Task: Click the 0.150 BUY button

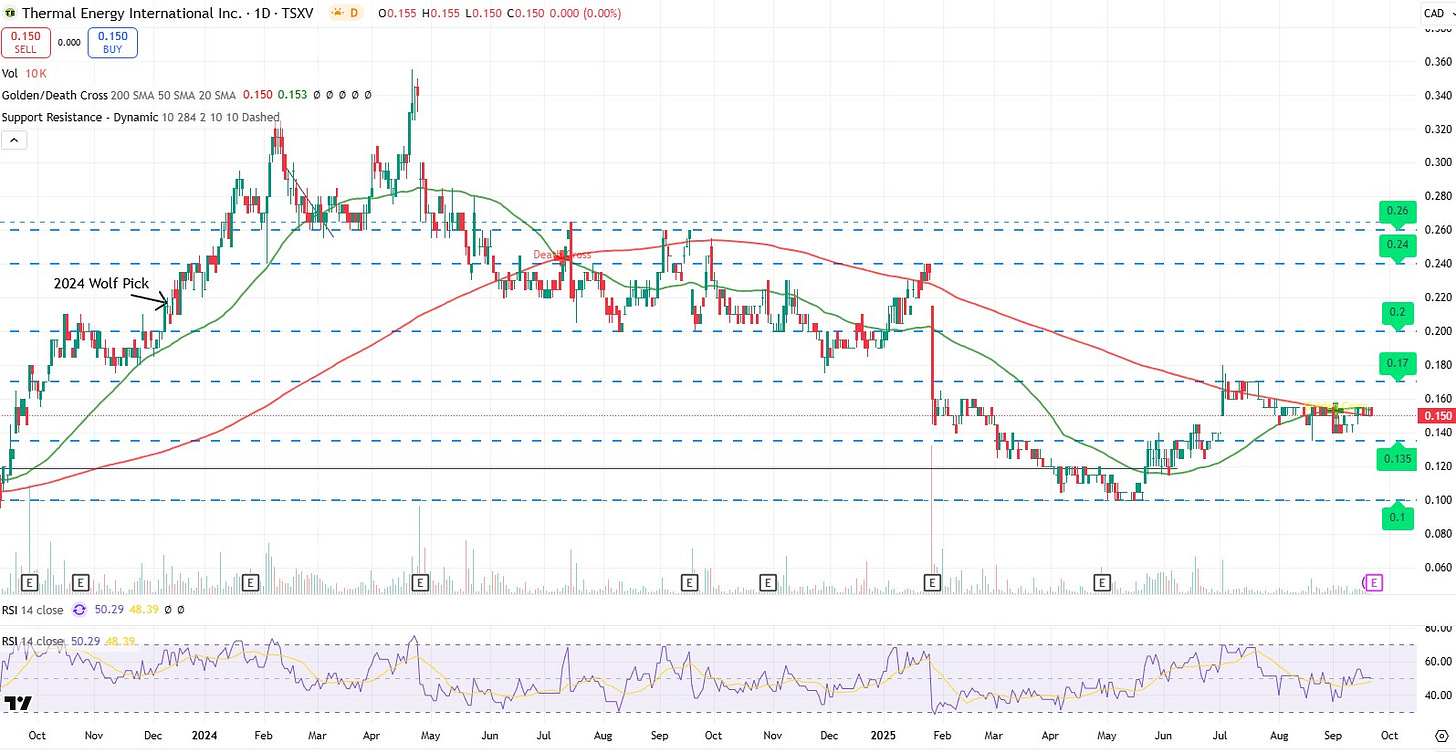Action: point(112,42)
